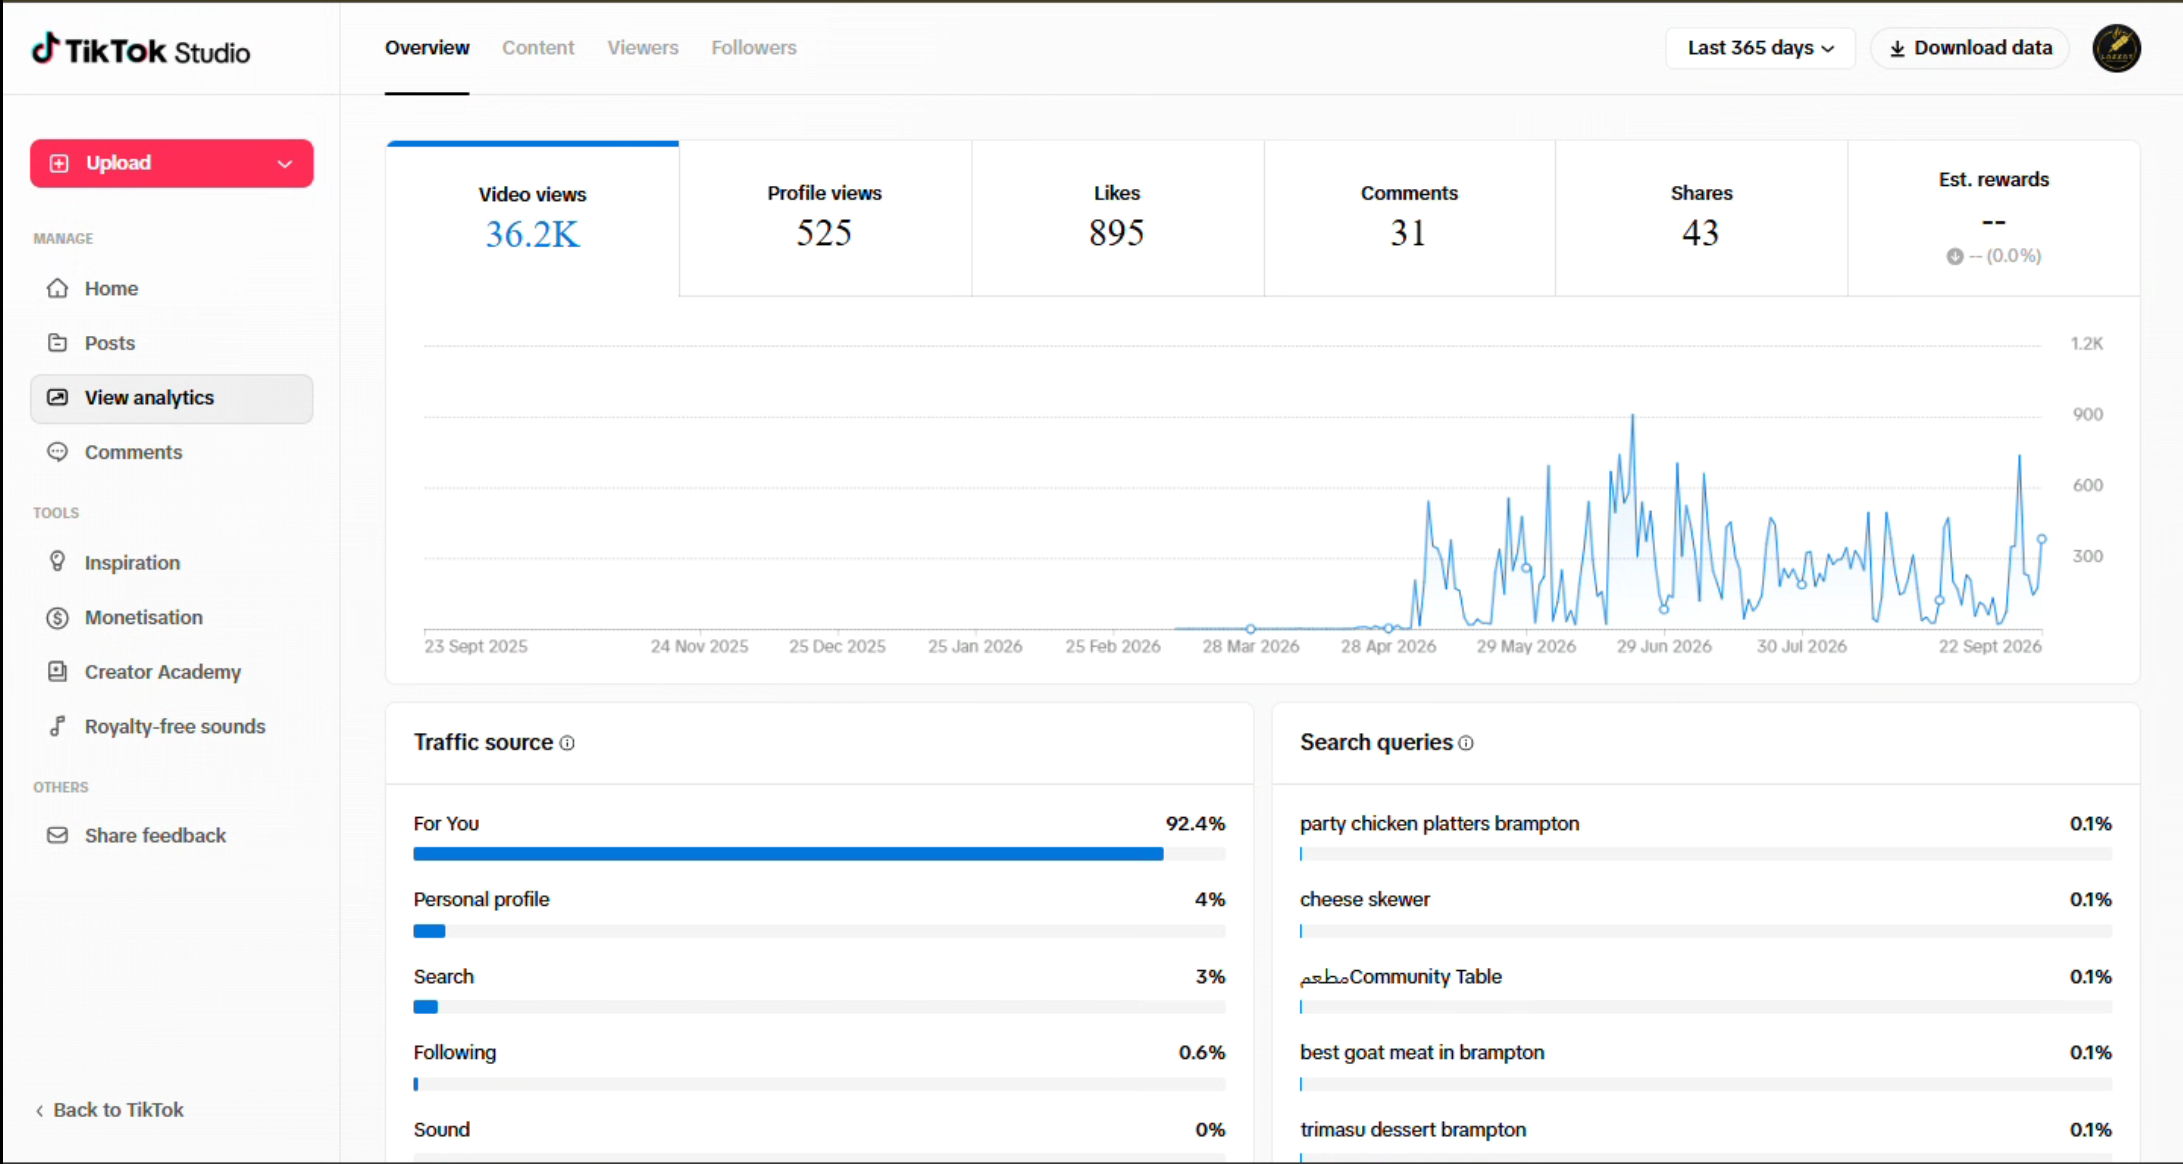Select the Comments metric card

[x=1409, y=218]
